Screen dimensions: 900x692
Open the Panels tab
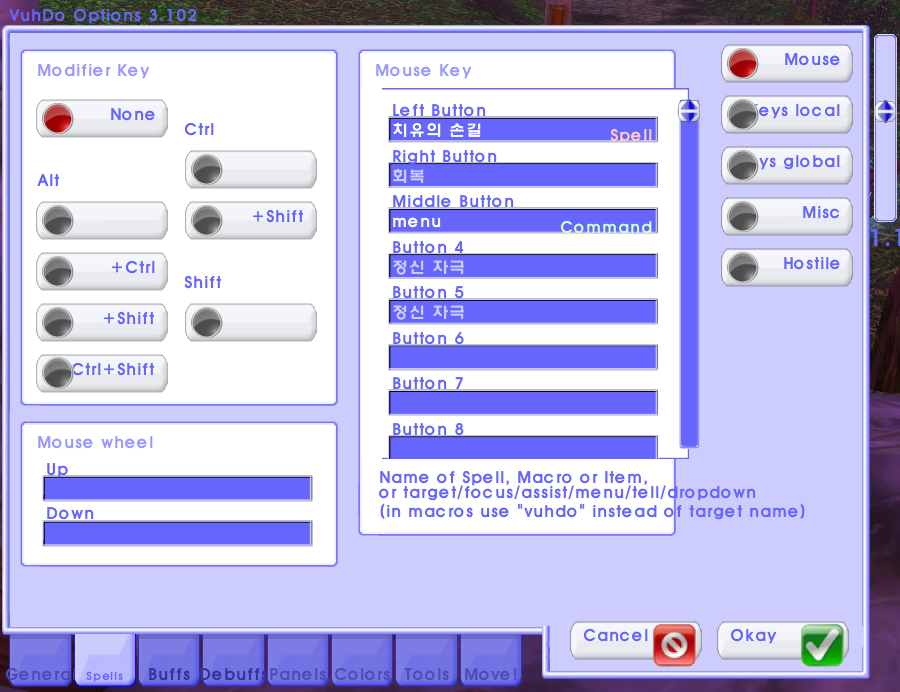pos(298,660)
